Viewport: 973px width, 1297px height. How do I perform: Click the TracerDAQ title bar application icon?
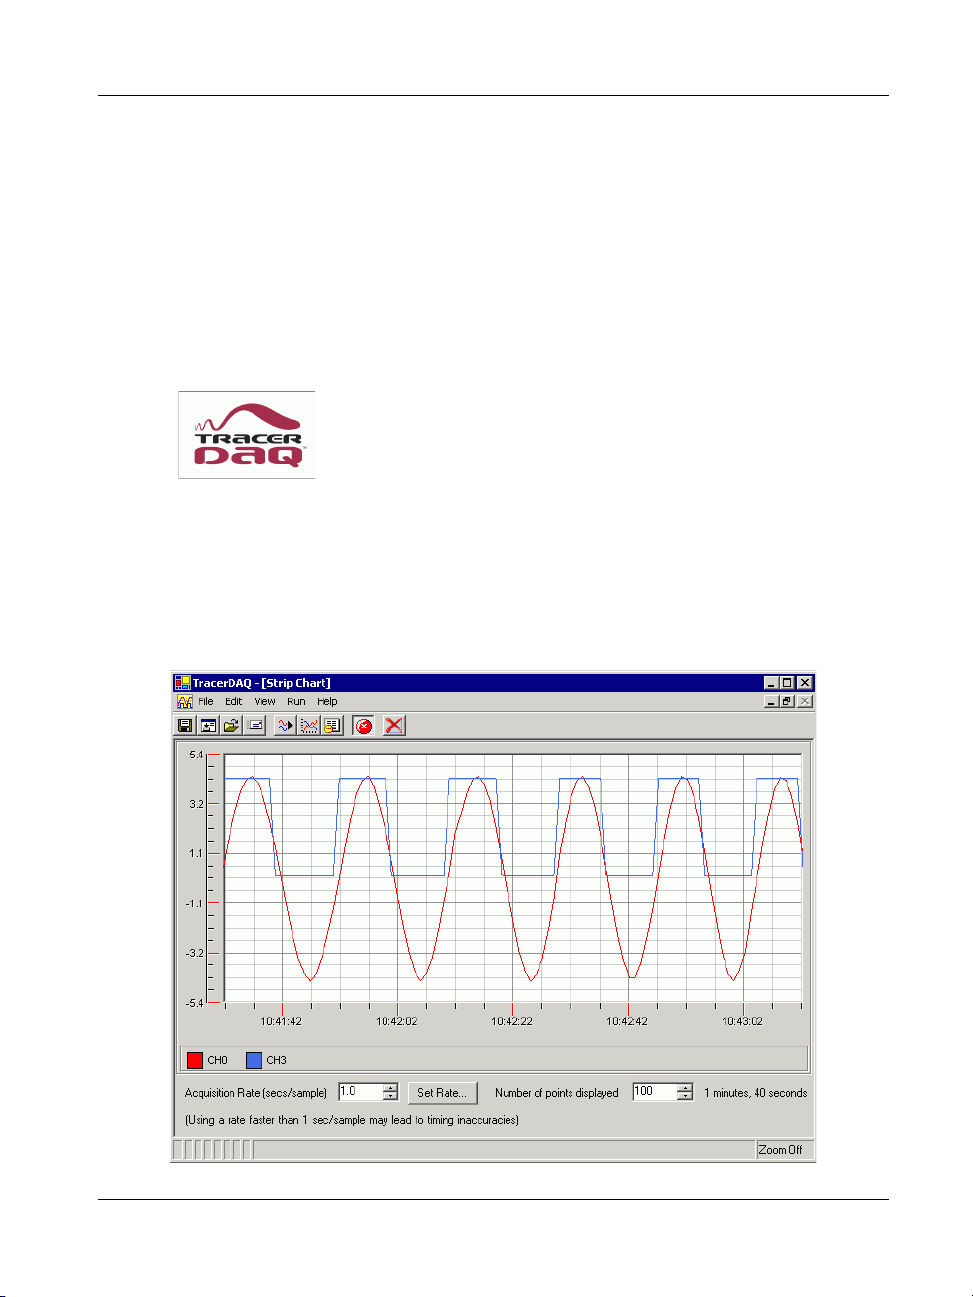tap(182, 683)
